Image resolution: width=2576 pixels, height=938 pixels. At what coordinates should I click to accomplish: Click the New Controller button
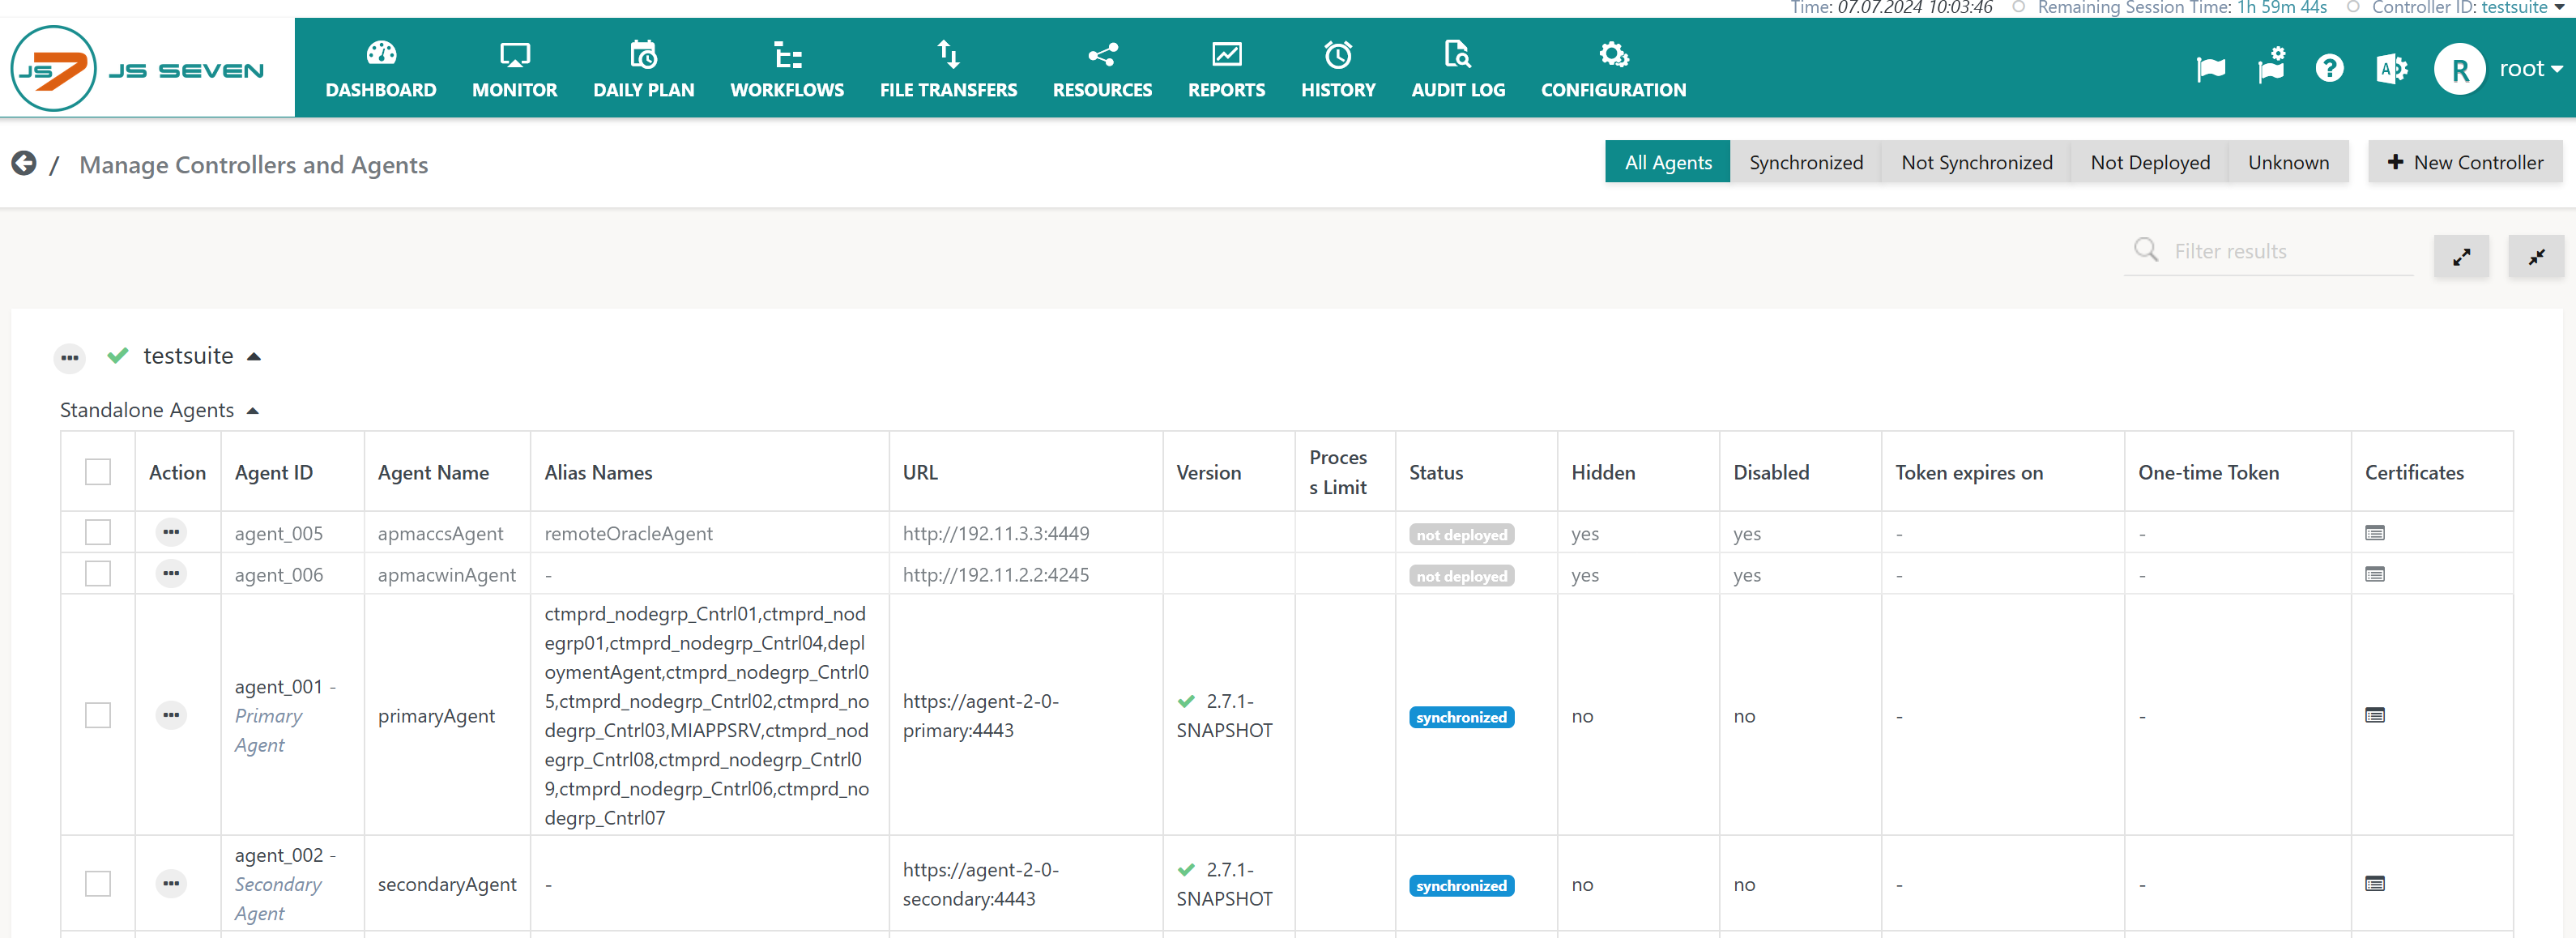[2465, 162]
